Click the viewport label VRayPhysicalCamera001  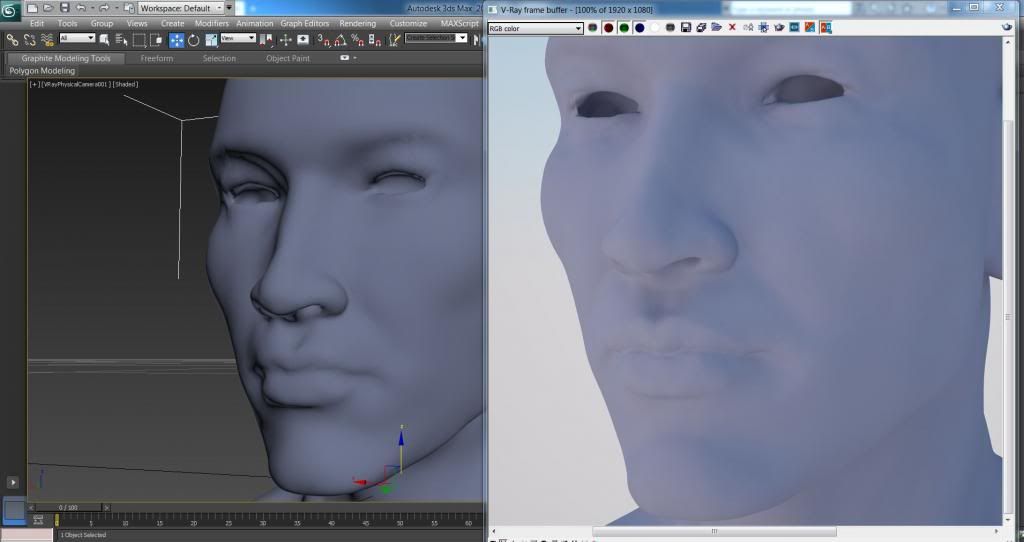75,85
